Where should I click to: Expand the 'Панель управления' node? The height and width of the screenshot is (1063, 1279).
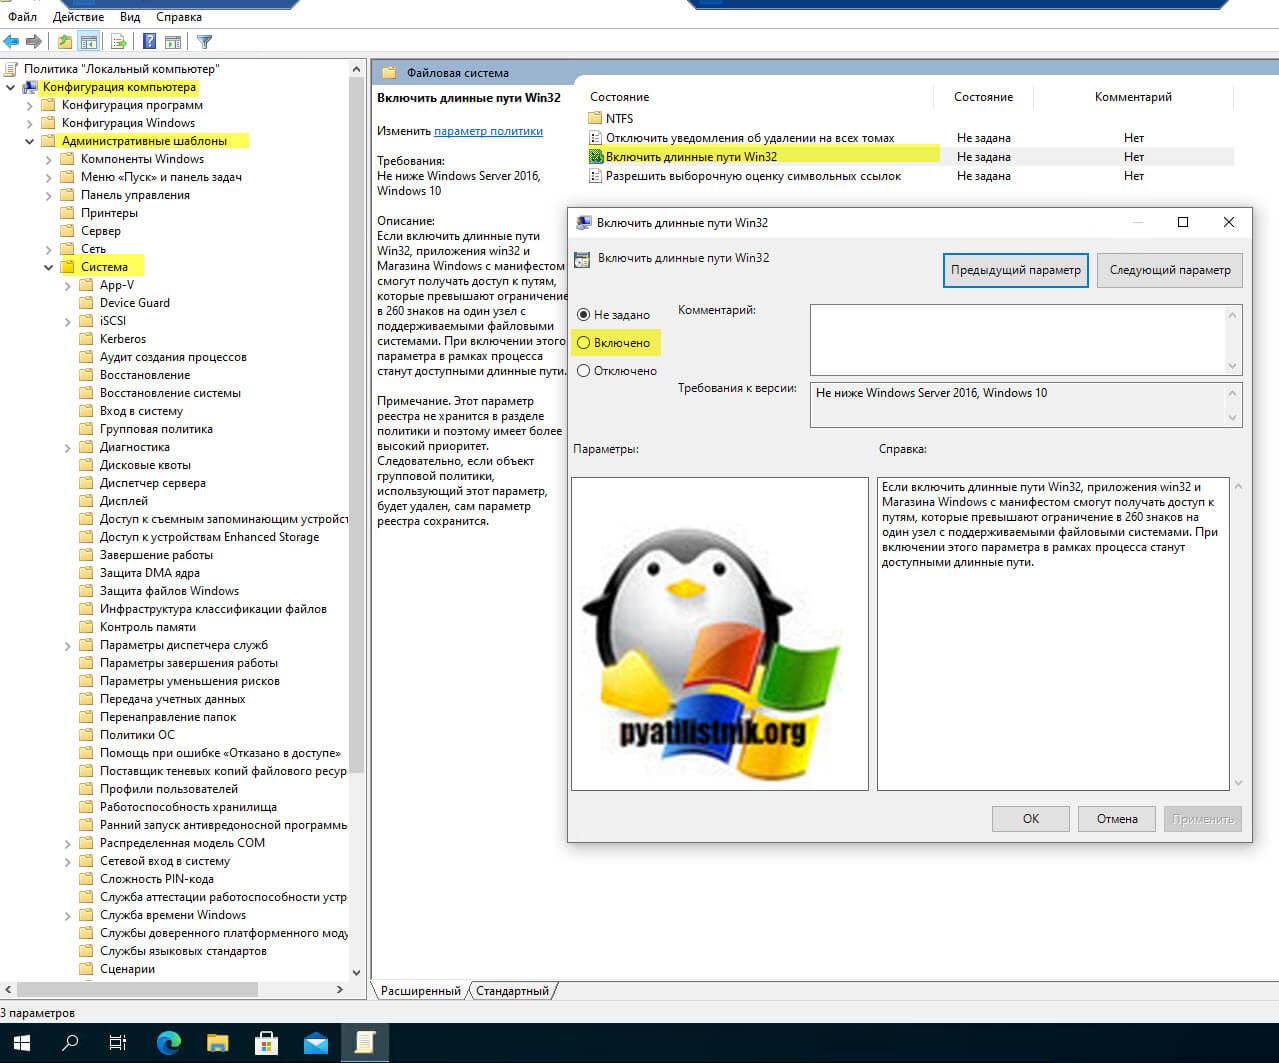(x=49, y=195)
